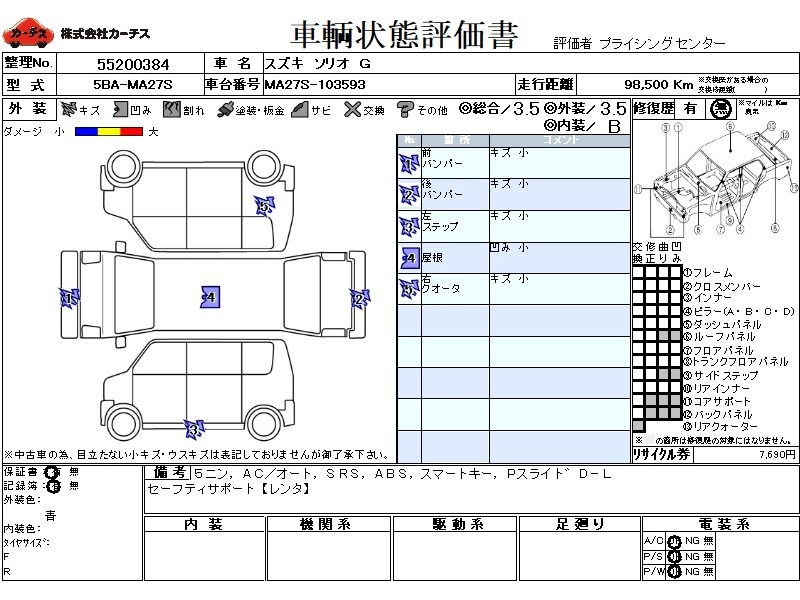The image size is (800, 600).
Task: Click the car frame reference diagram
Action: pyautogui.click(x=715, y=180)
